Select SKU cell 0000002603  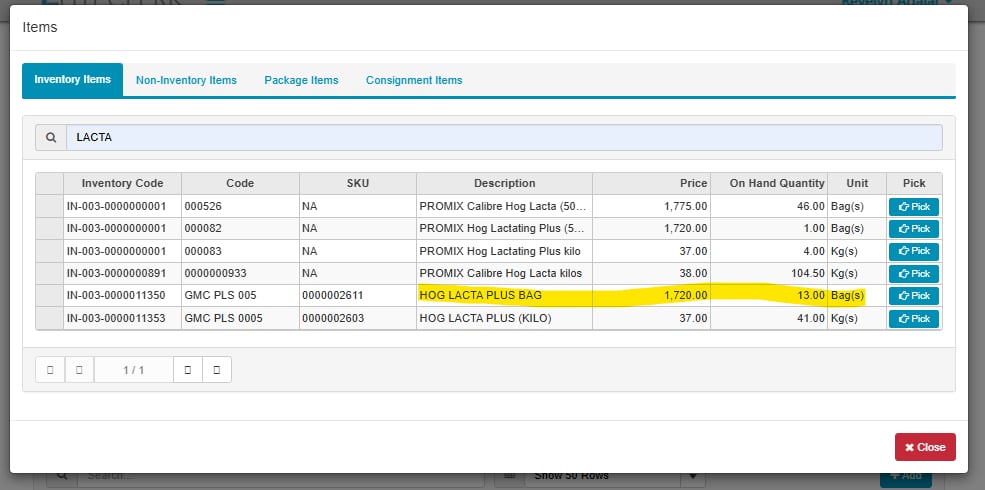pos(357,318)
